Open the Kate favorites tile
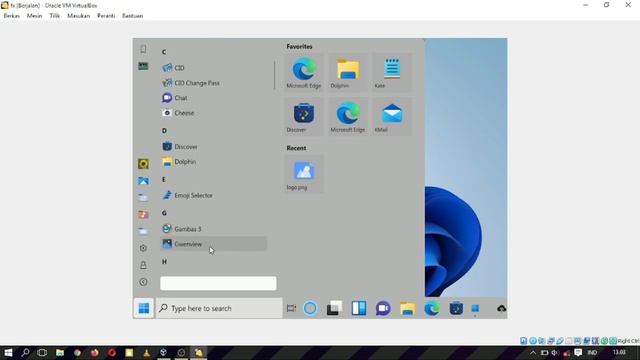The height and width of the screenshot is (360, 640). coord(392,73)
